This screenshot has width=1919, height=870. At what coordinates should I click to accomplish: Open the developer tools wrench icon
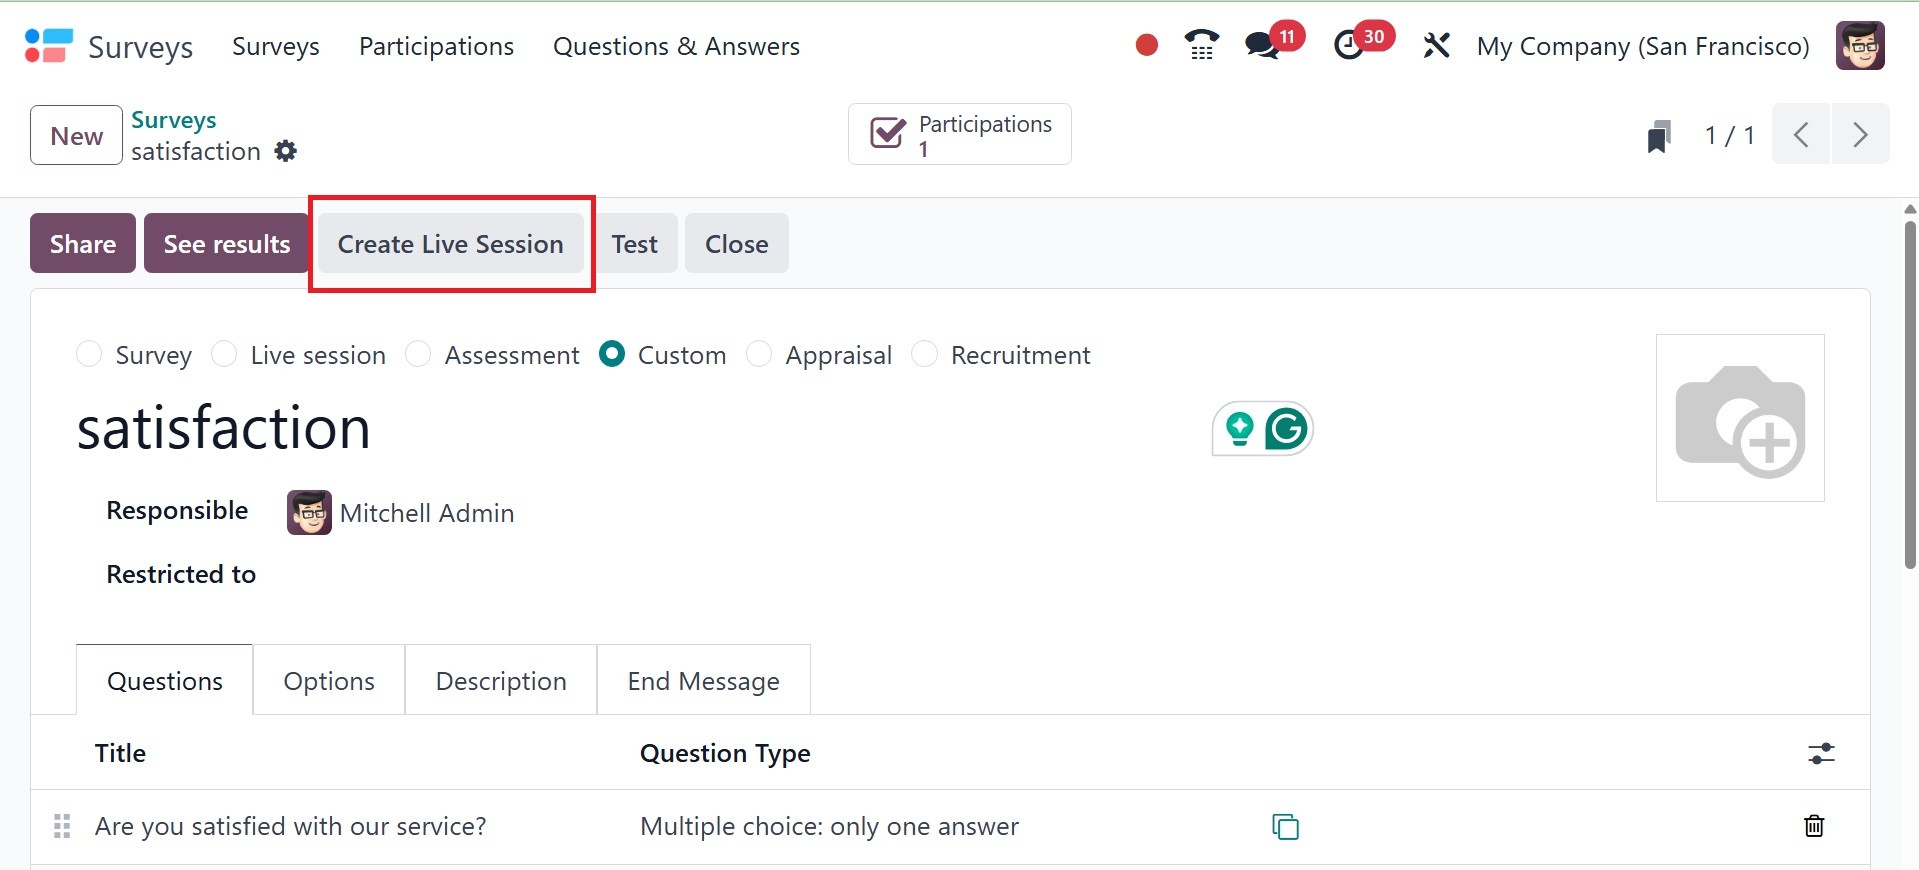(x=1436, y=46)
